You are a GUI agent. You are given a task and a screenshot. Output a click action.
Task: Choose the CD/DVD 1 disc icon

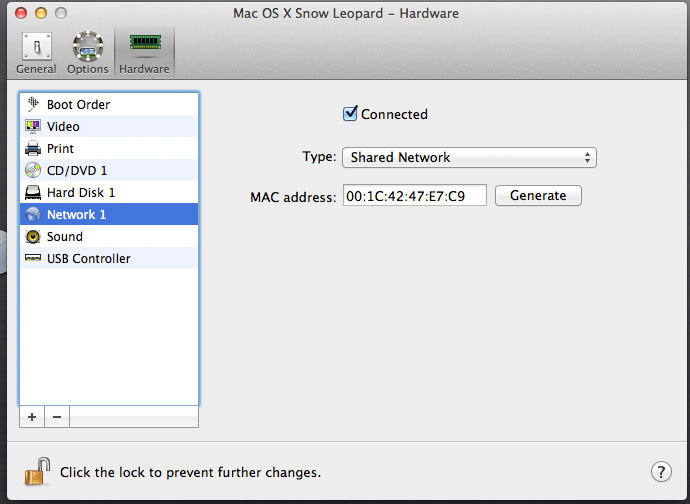point(33,170)
